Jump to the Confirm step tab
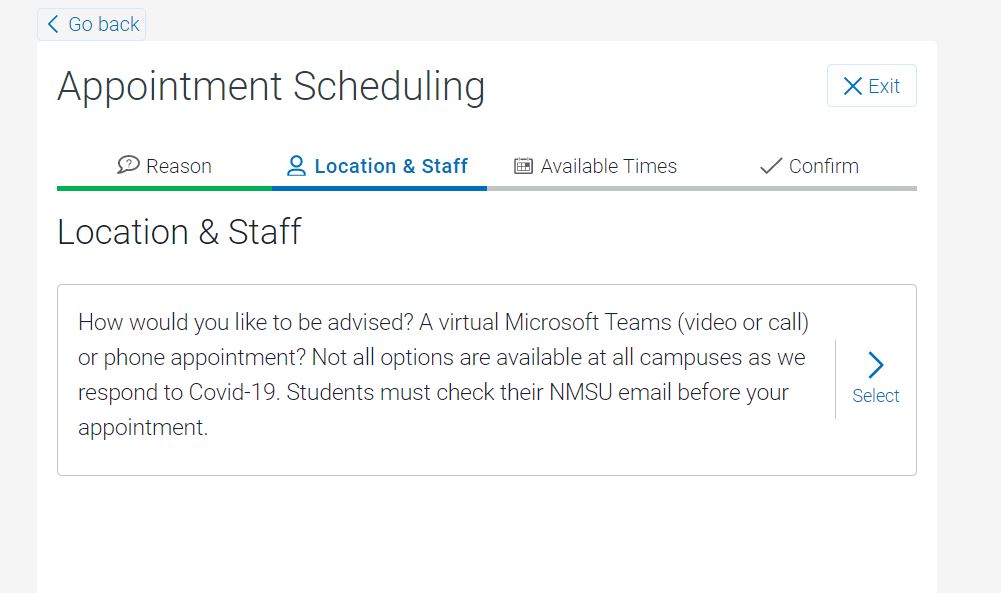 coord(809,167)
